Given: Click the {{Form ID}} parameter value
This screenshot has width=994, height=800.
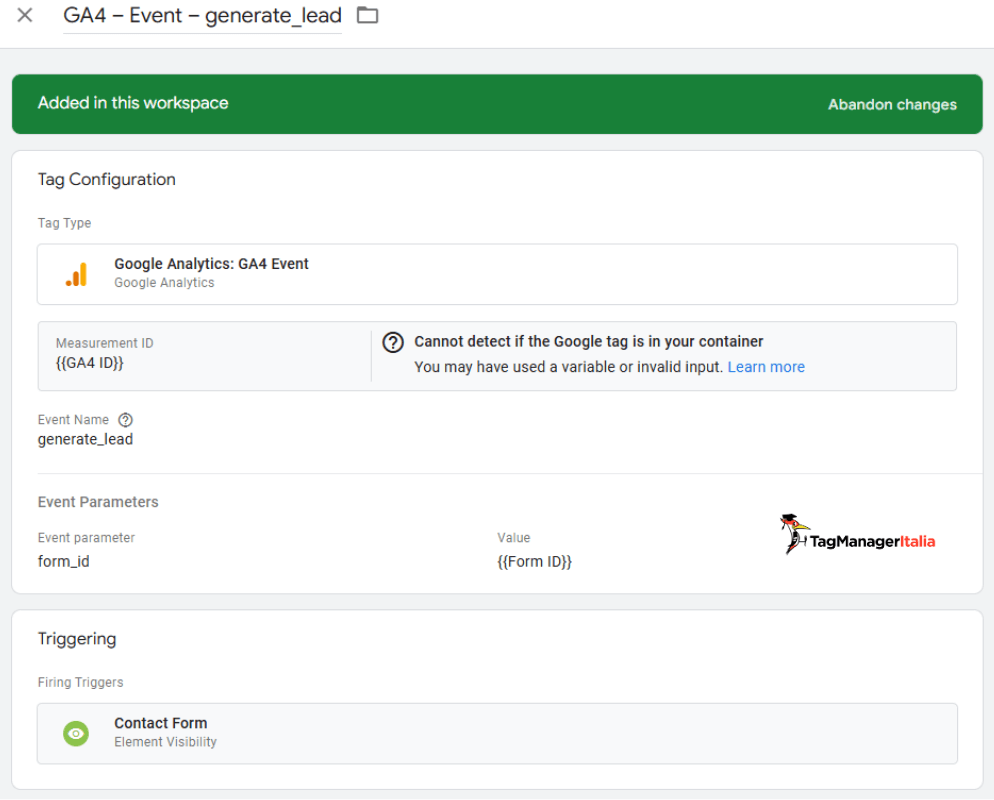Looking at the screenshot, I should pyautogui.click(x=534, y=562).
